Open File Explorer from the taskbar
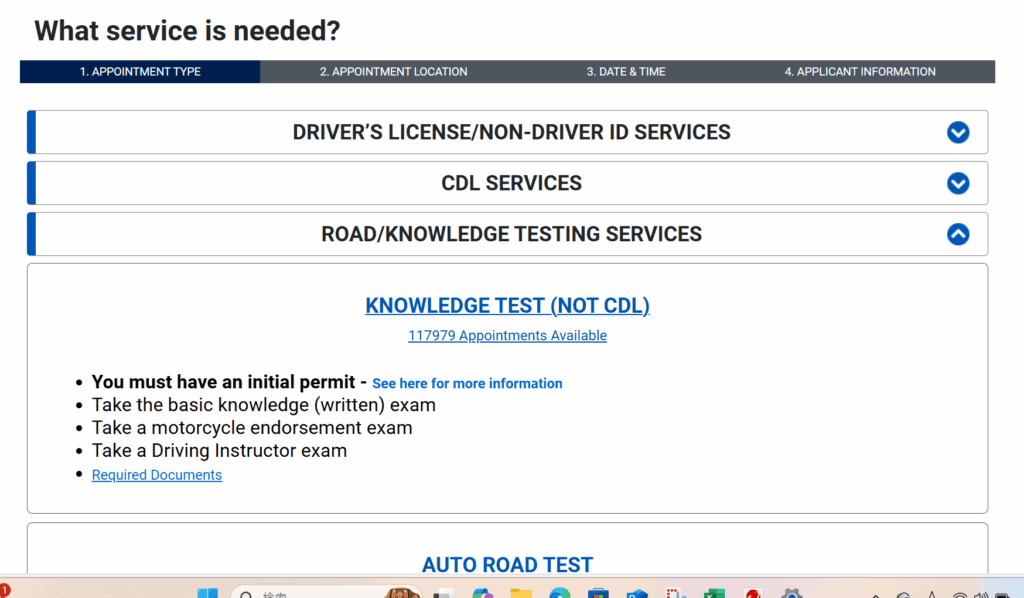 [521, 593]
